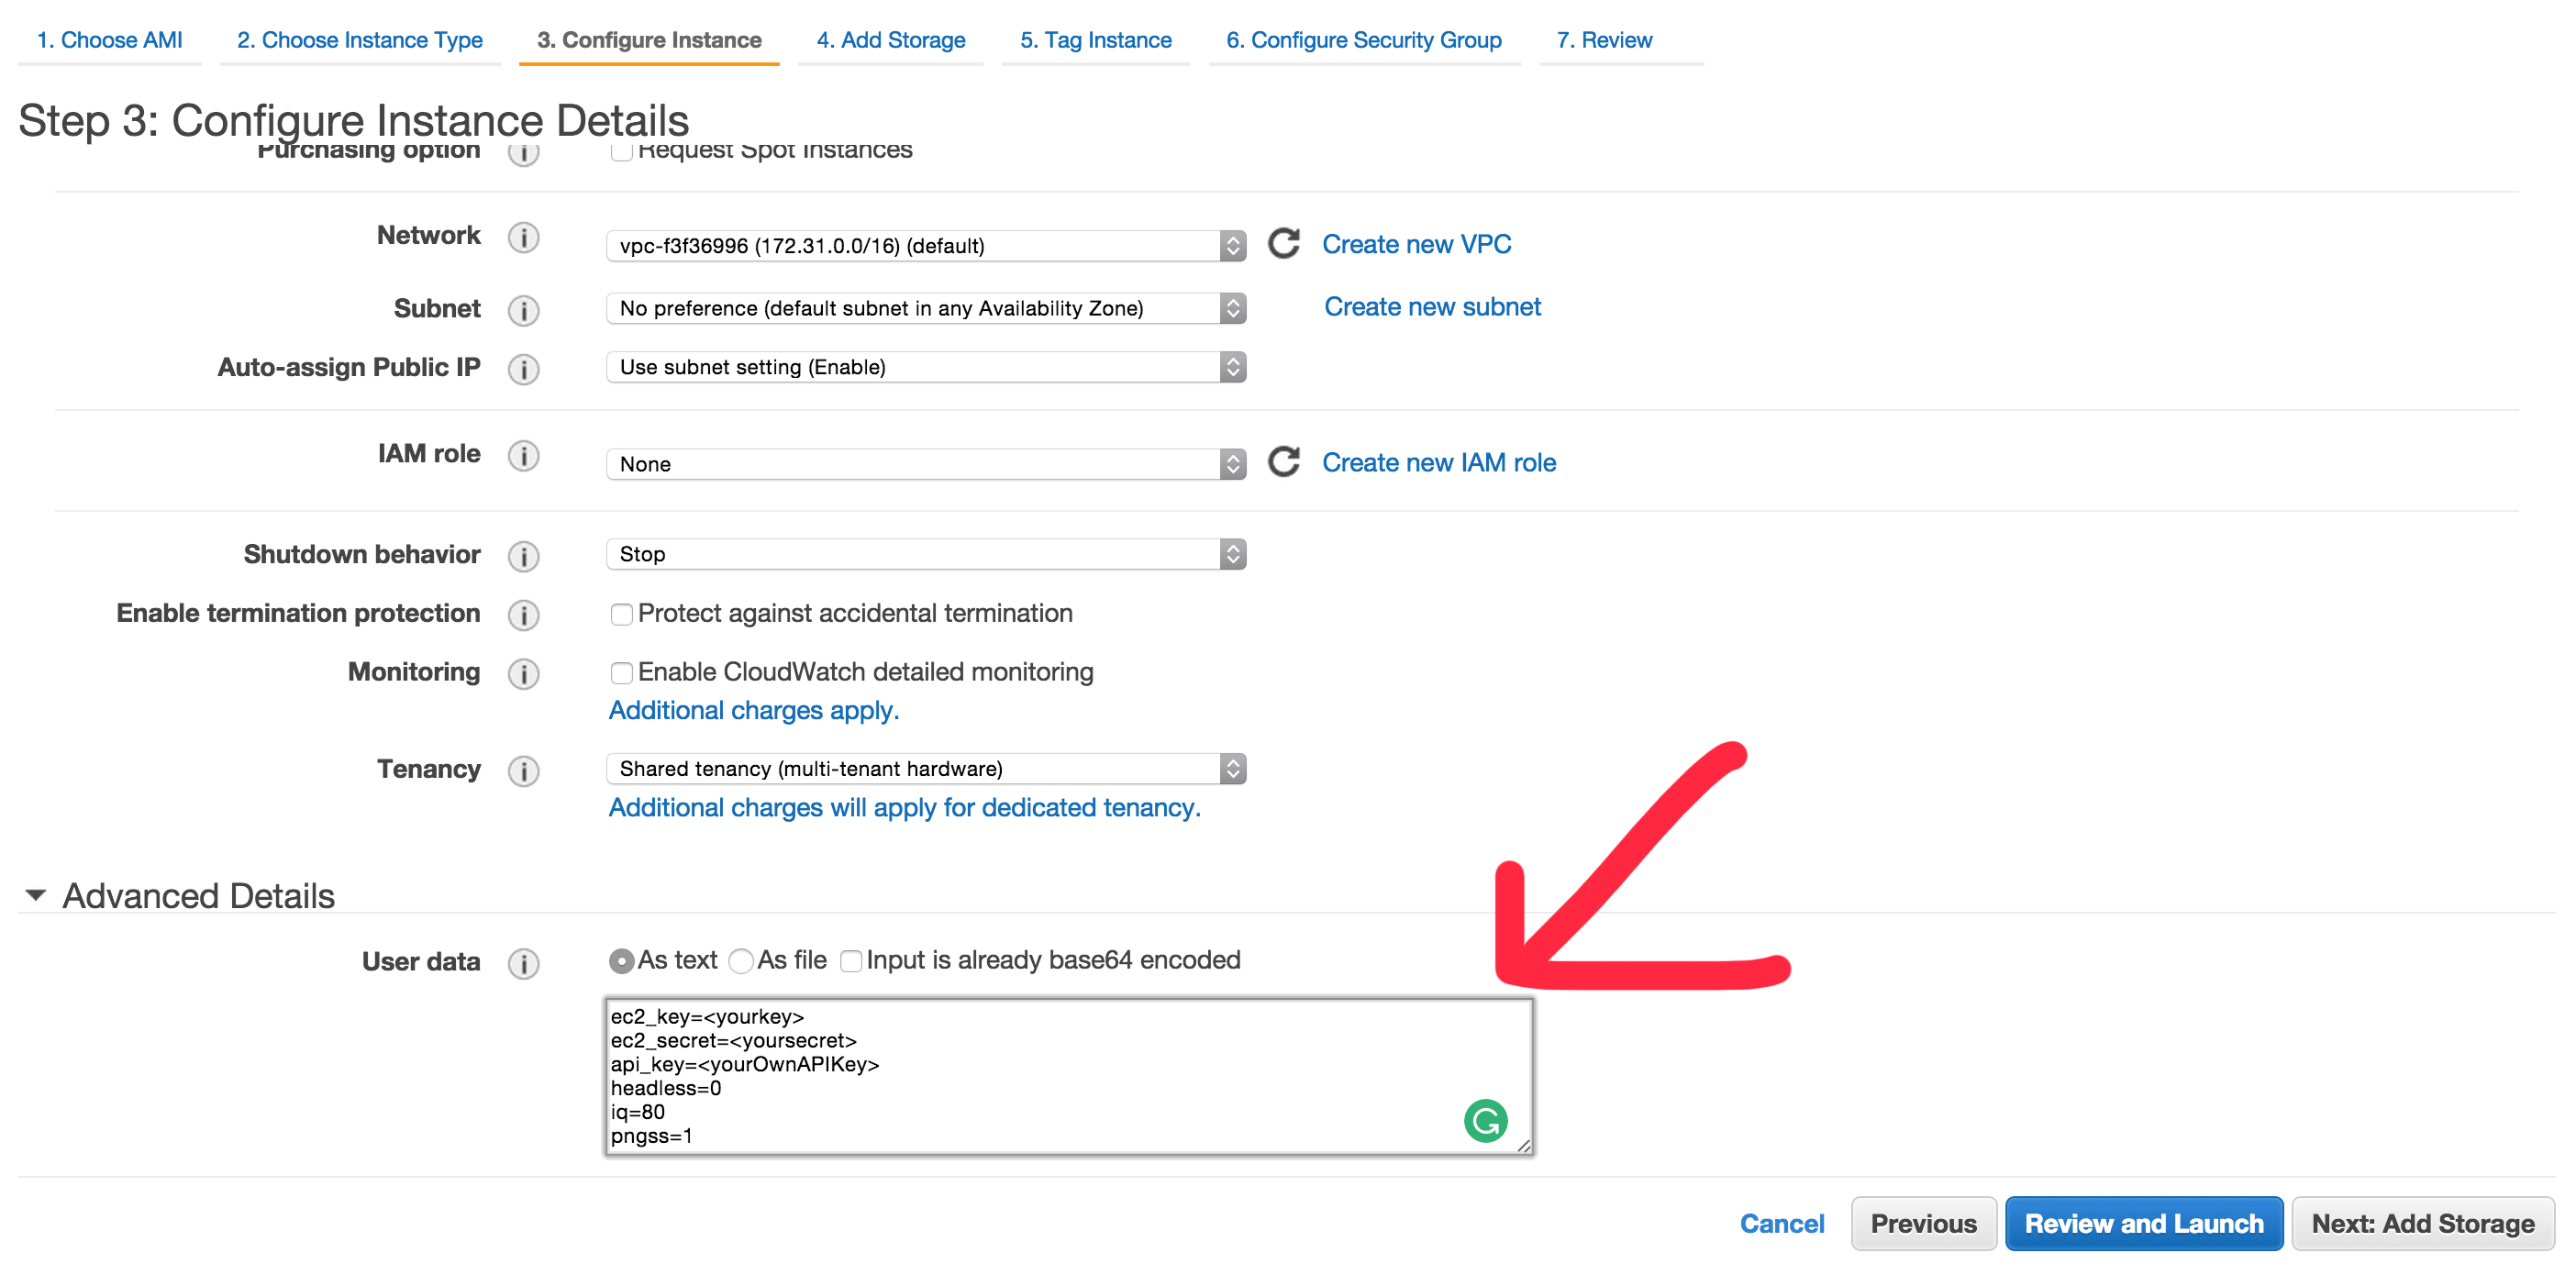Viewport: 2576px width, 1275px height.
Task: Open dedicated tenancy additional charges link
Action: (x=905, y=807)
